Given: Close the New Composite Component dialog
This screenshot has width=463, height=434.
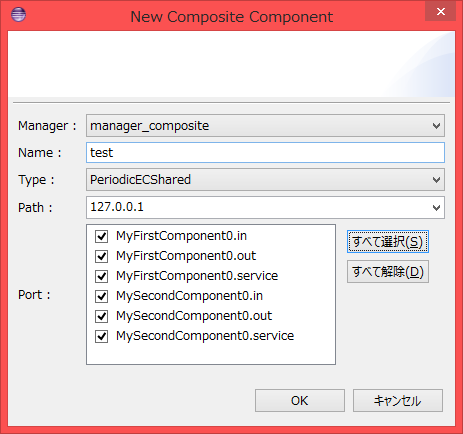Looking at the screenshot, I should 440,12.
